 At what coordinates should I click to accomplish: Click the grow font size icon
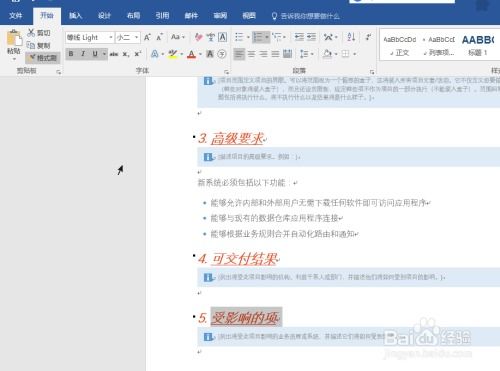pos(147,37)
